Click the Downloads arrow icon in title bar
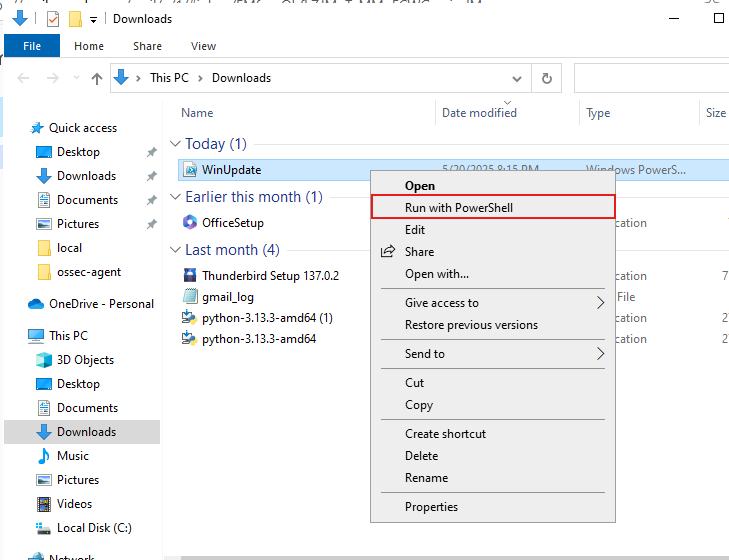The image size is (729, 560). pos(20,19)
